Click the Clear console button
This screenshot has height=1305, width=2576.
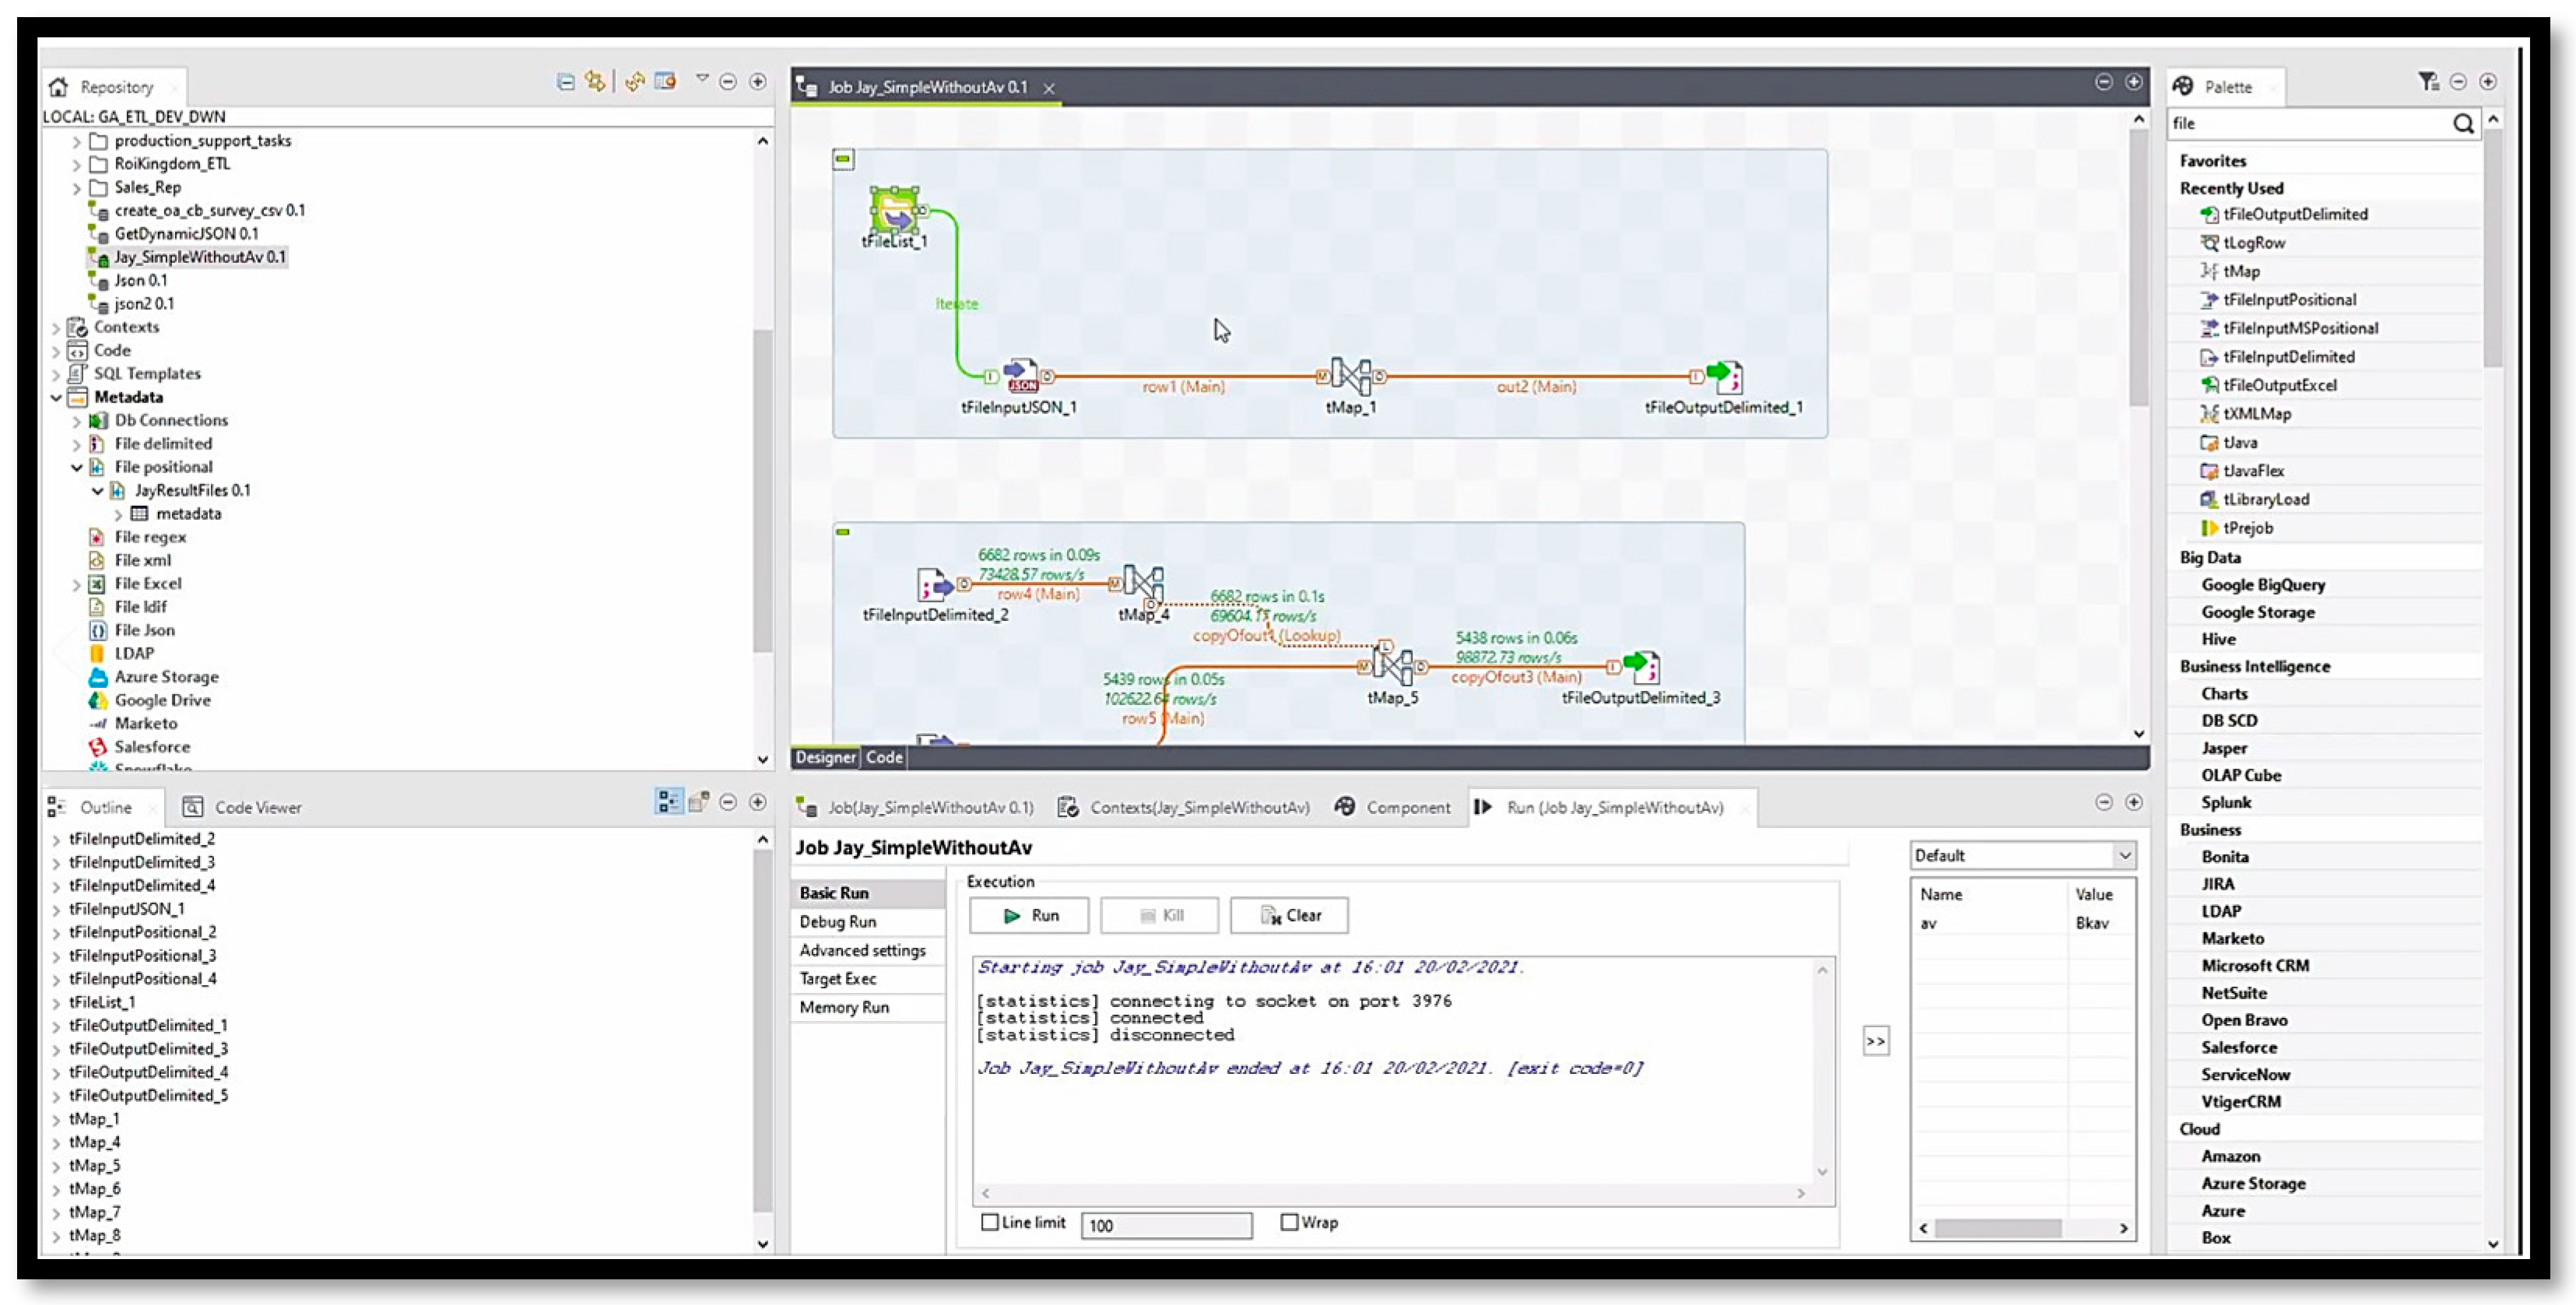point(1288,915)
